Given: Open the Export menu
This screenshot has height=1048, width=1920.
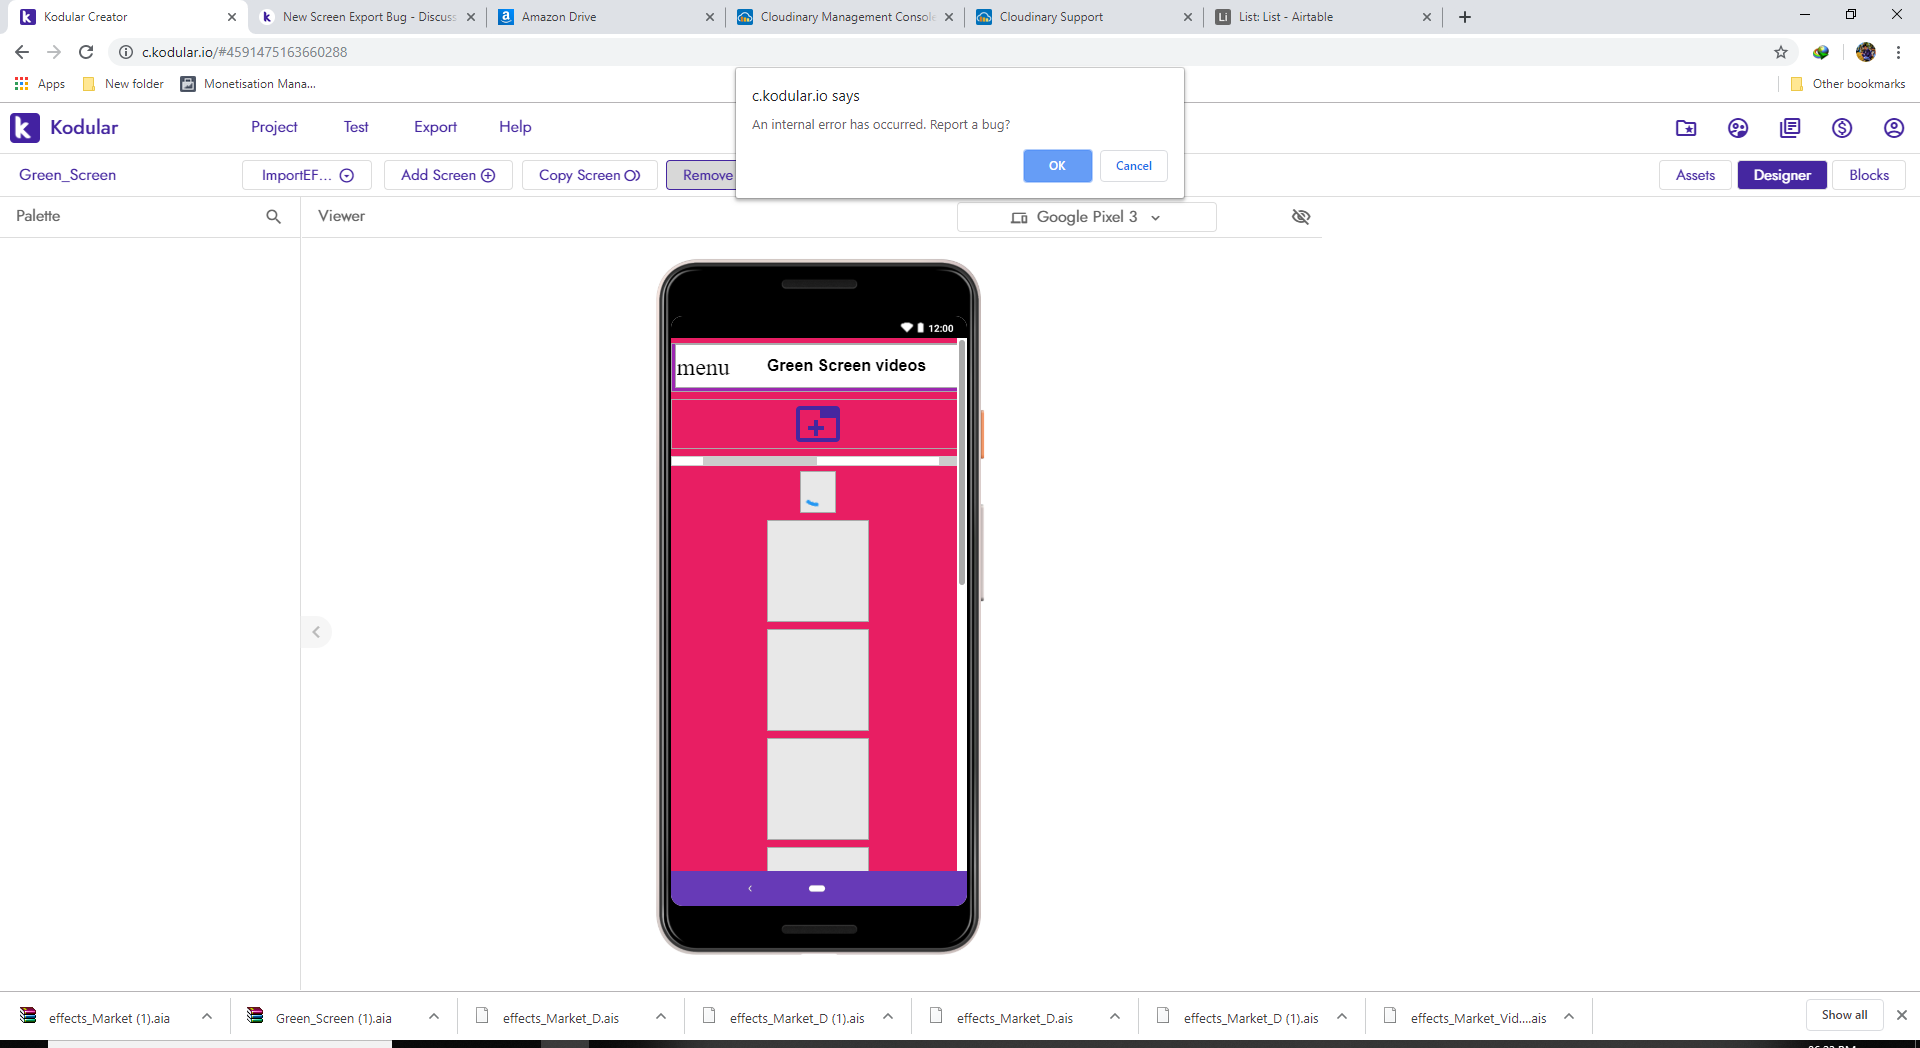Looking at the screenshot, I should pos(435,127).
